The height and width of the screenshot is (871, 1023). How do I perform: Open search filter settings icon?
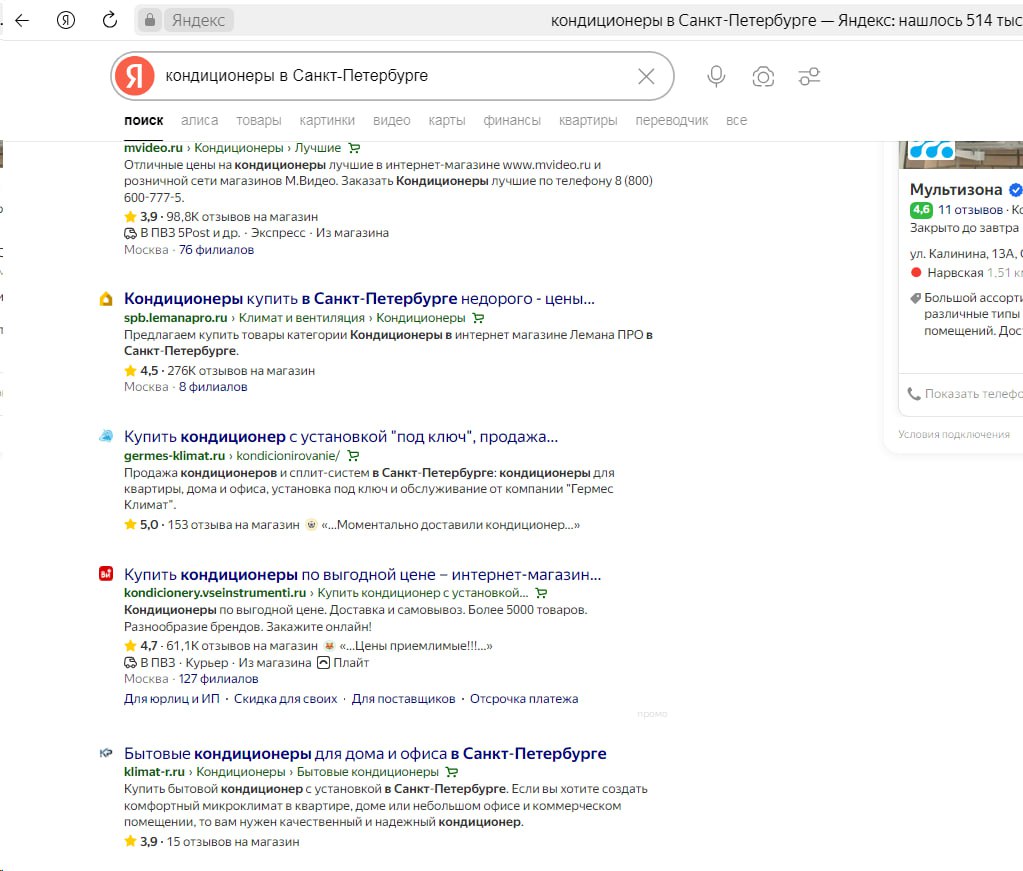point(809,76)
